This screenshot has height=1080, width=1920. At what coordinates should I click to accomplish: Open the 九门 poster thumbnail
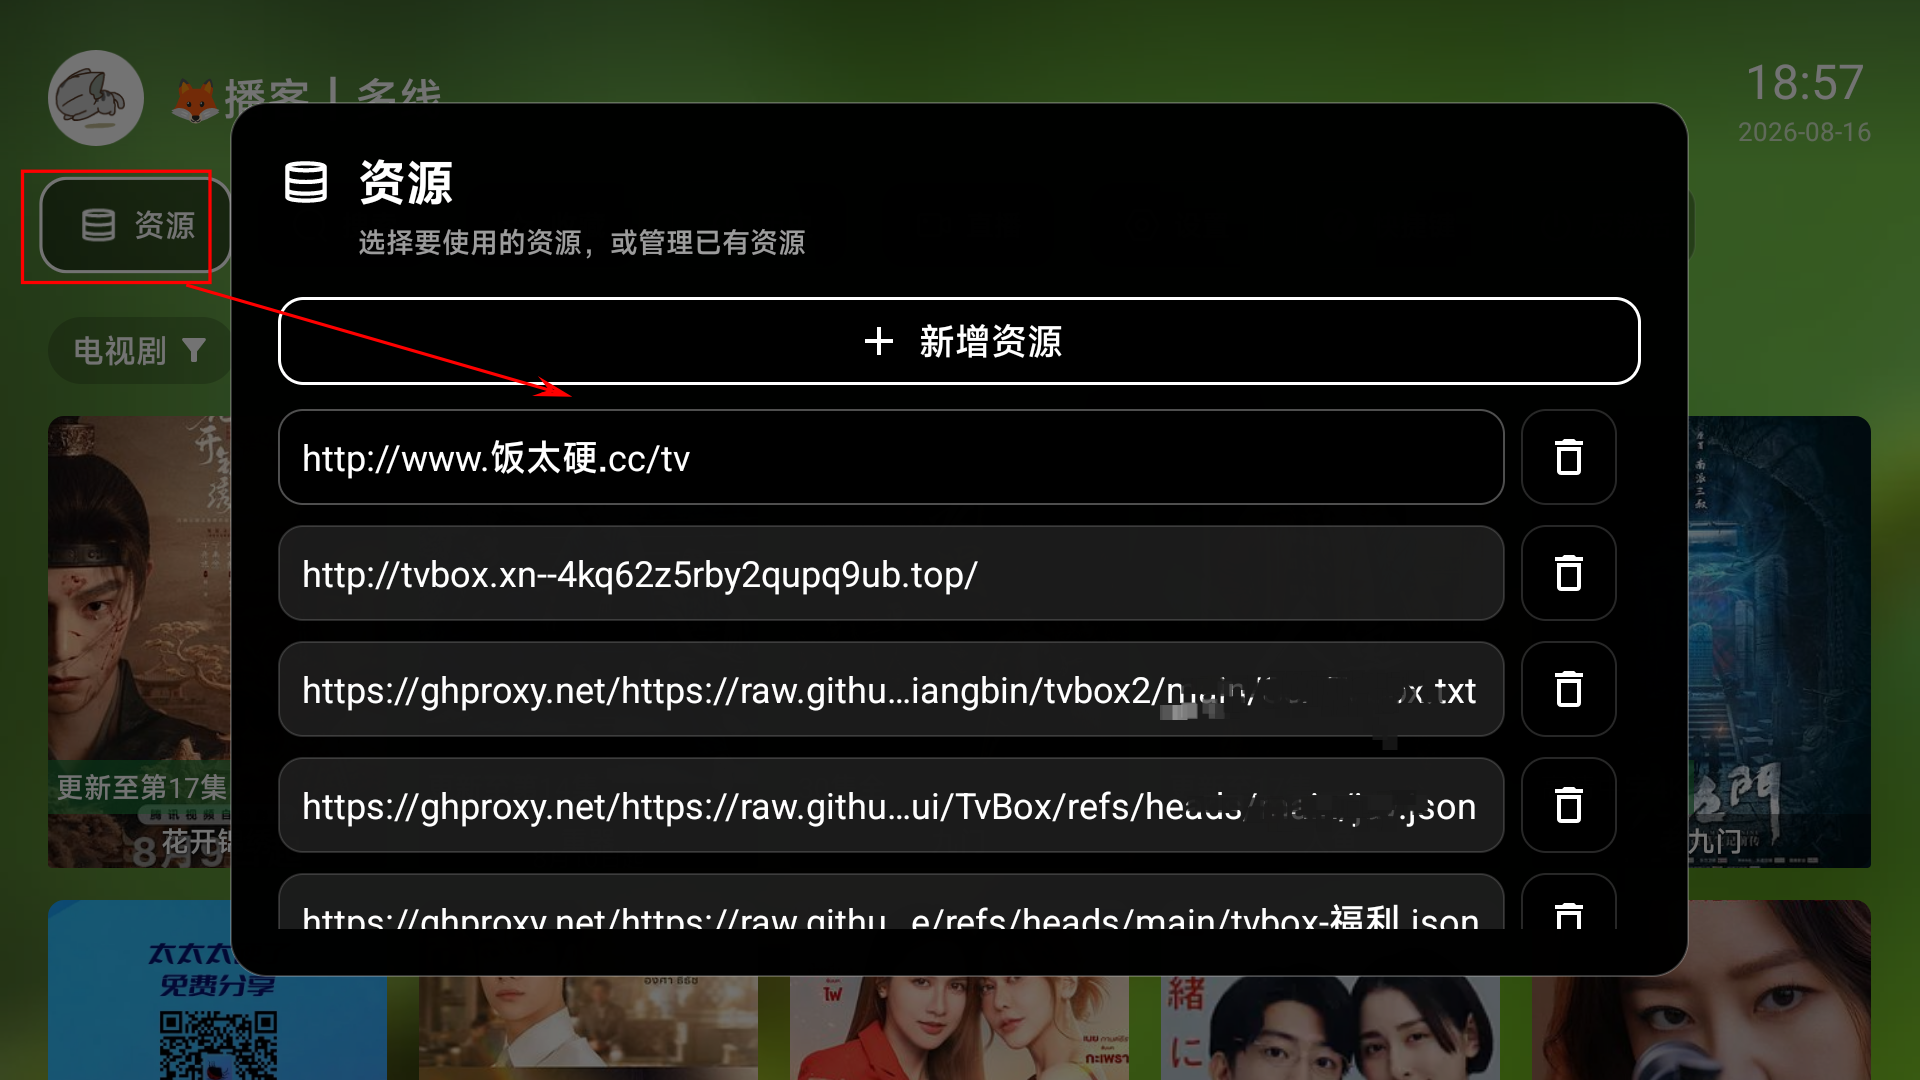(x=1779, y=641)
